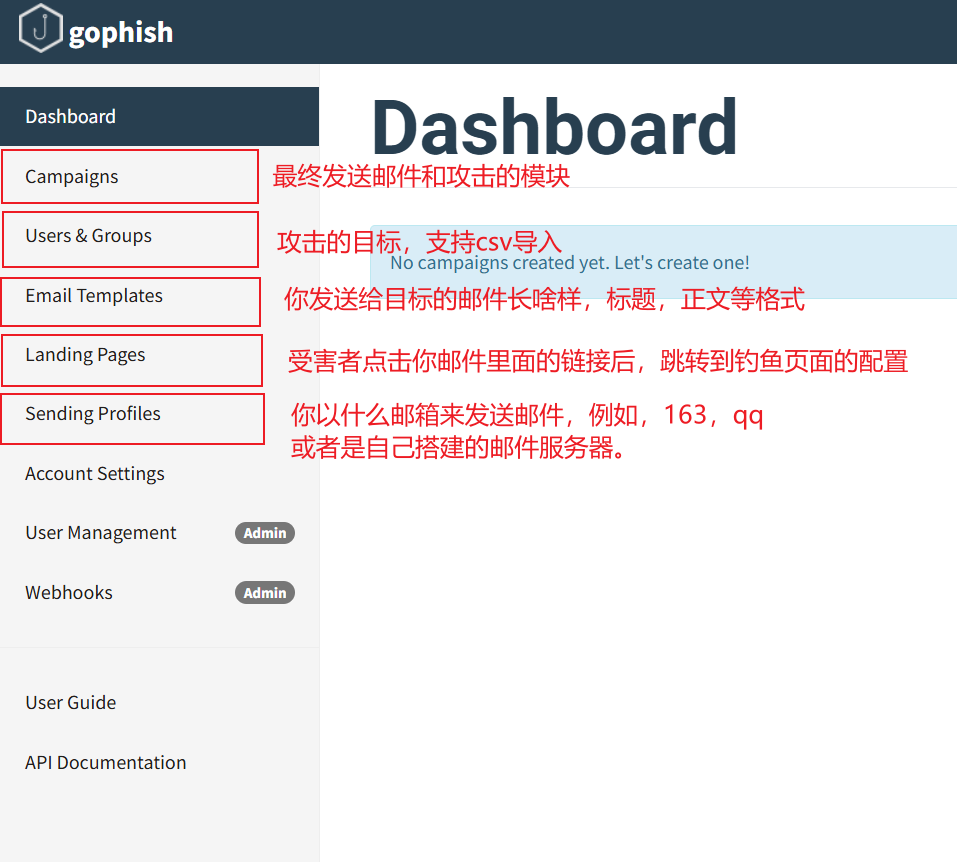
Task: Click Admin badge beside User Management
Action: coord(265,533)
